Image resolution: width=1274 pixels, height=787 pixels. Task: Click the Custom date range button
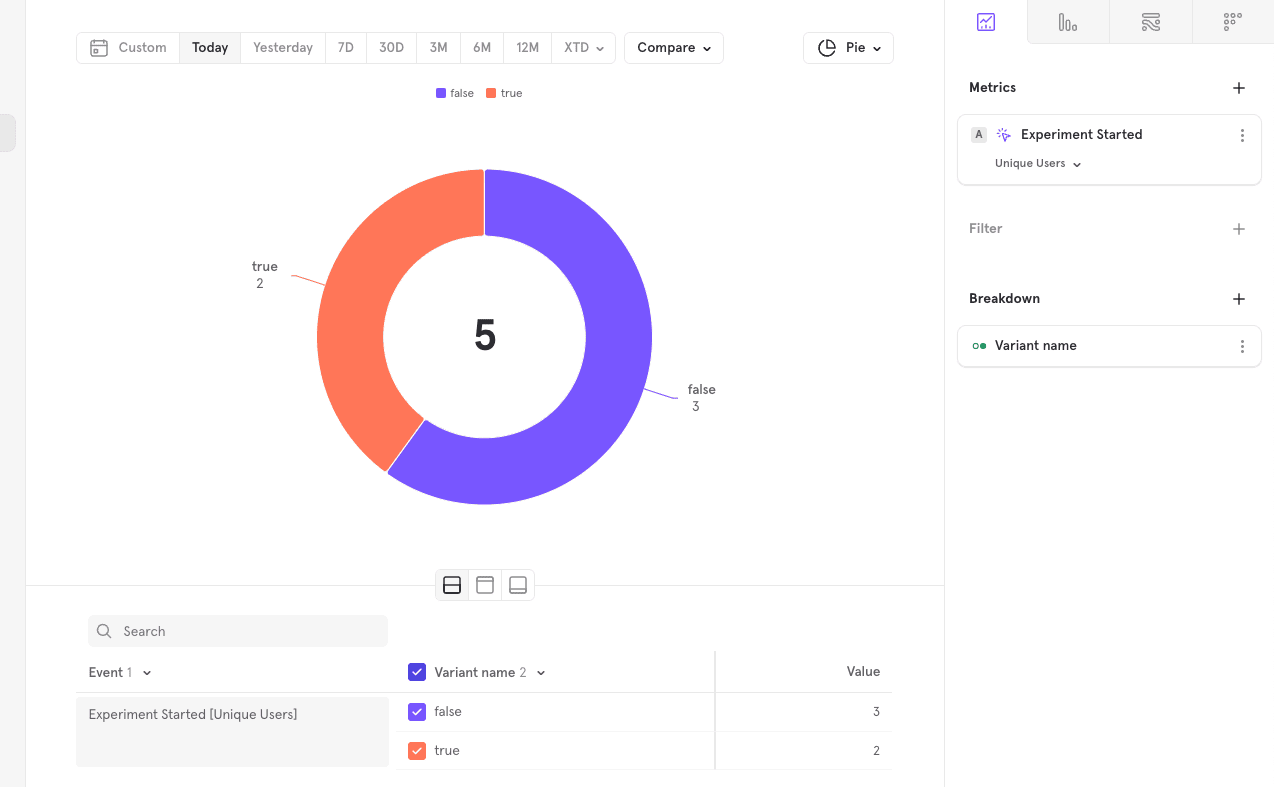[x=128, y=48]
